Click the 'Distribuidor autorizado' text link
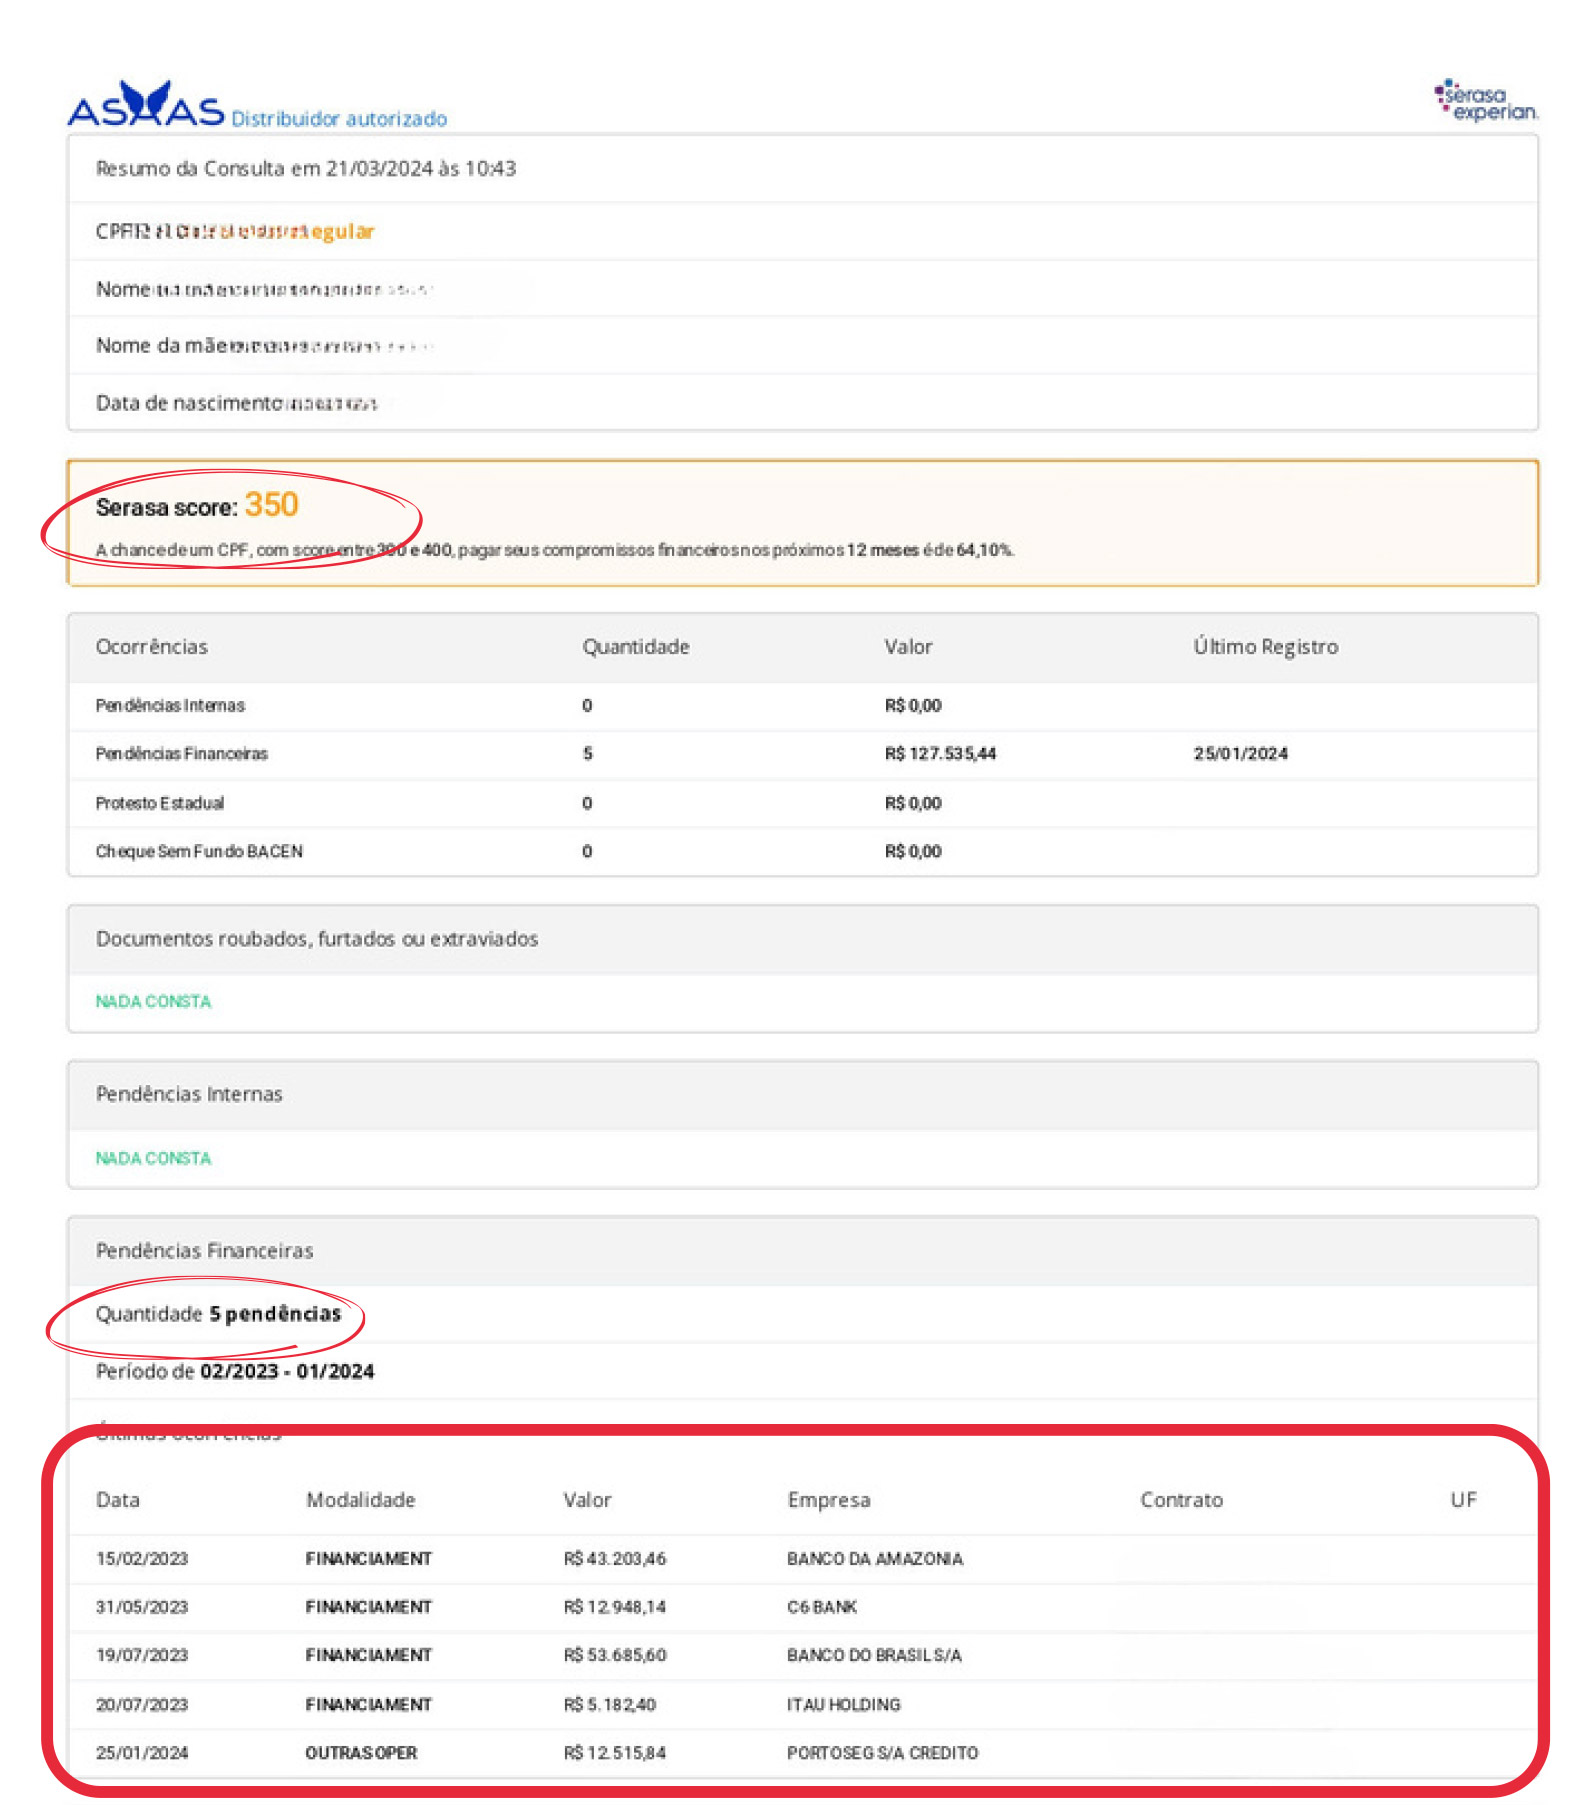 (x=339, y=119)
